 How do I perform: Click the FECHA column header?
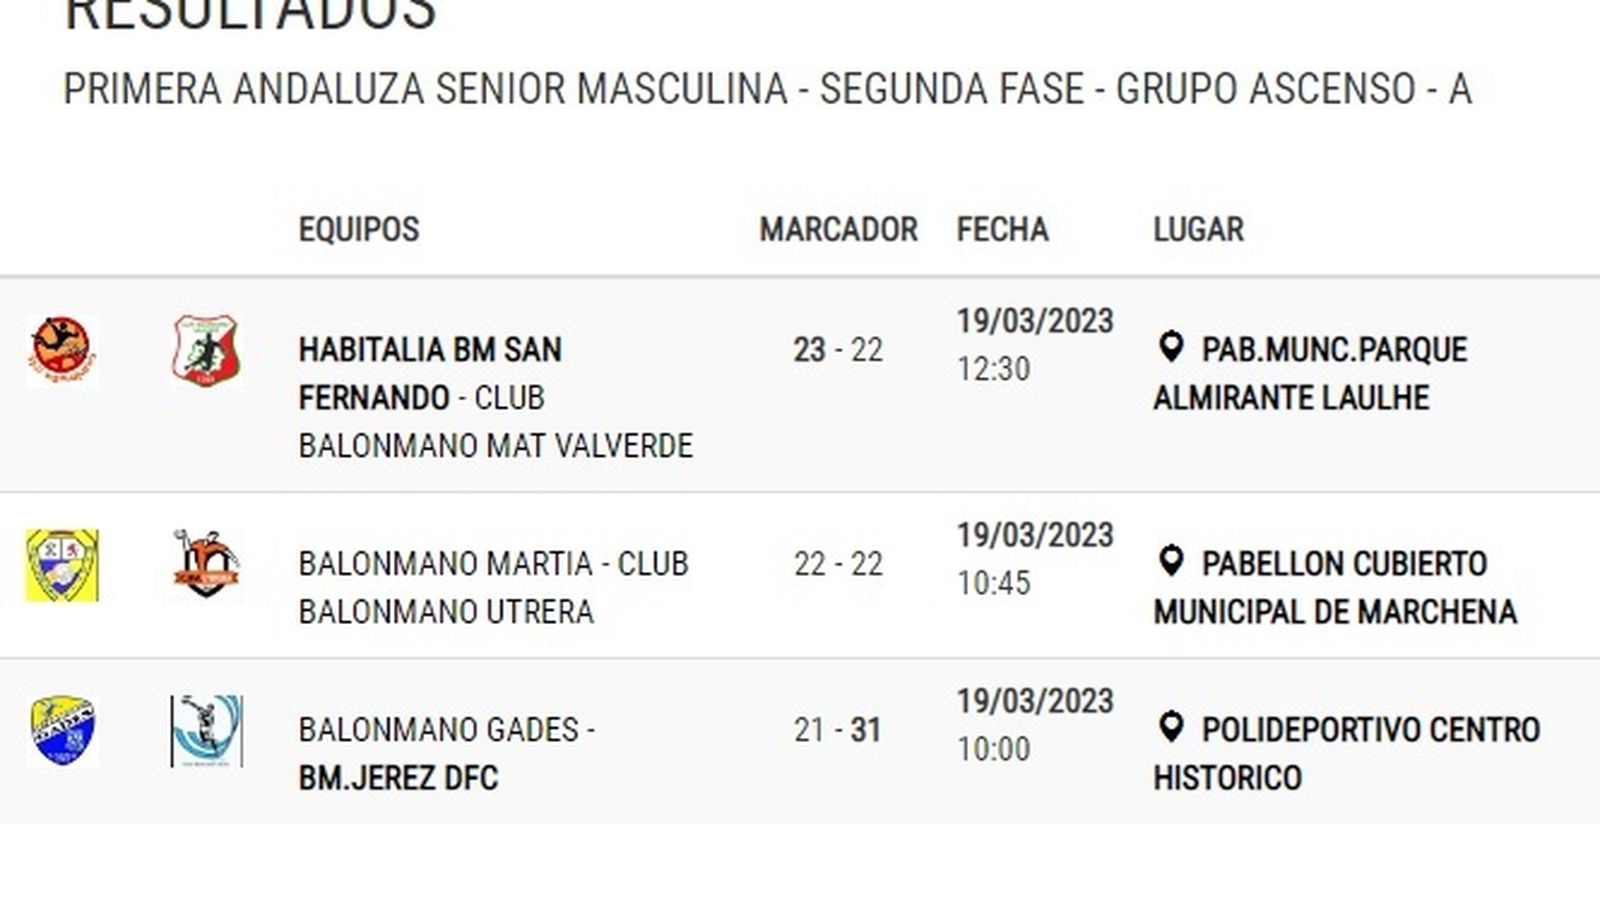point(1002,229)
